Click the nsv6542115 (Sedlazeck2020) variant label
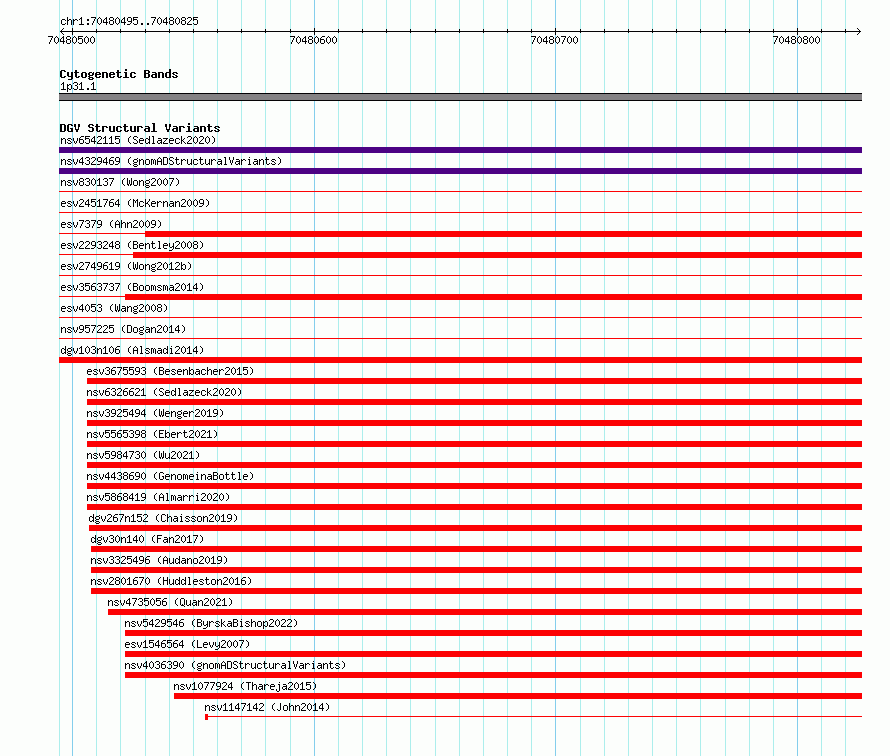This screenshot has width=890, height=756. 138,140
